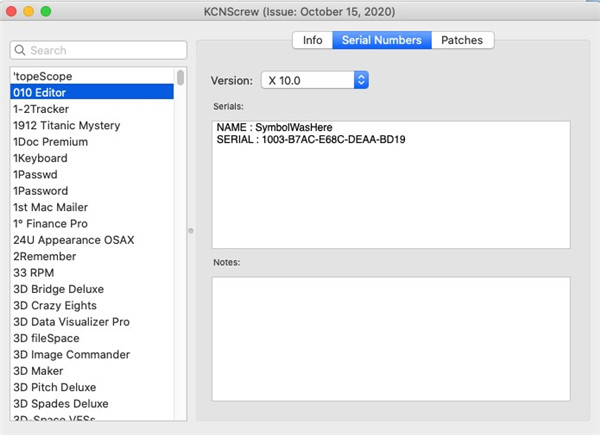Select the 1Password entry

(x=92, y=191)
